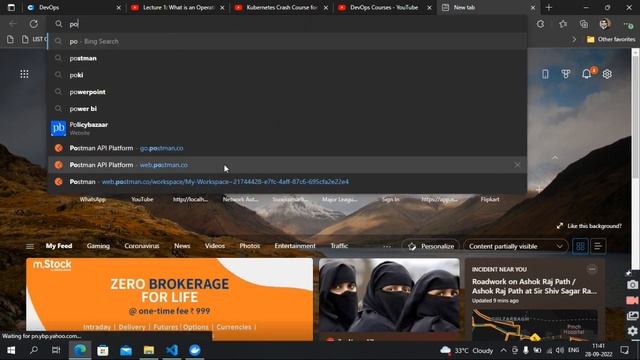Select the Videos feed tab
640x360 pixels.
(x=215, y=246)
